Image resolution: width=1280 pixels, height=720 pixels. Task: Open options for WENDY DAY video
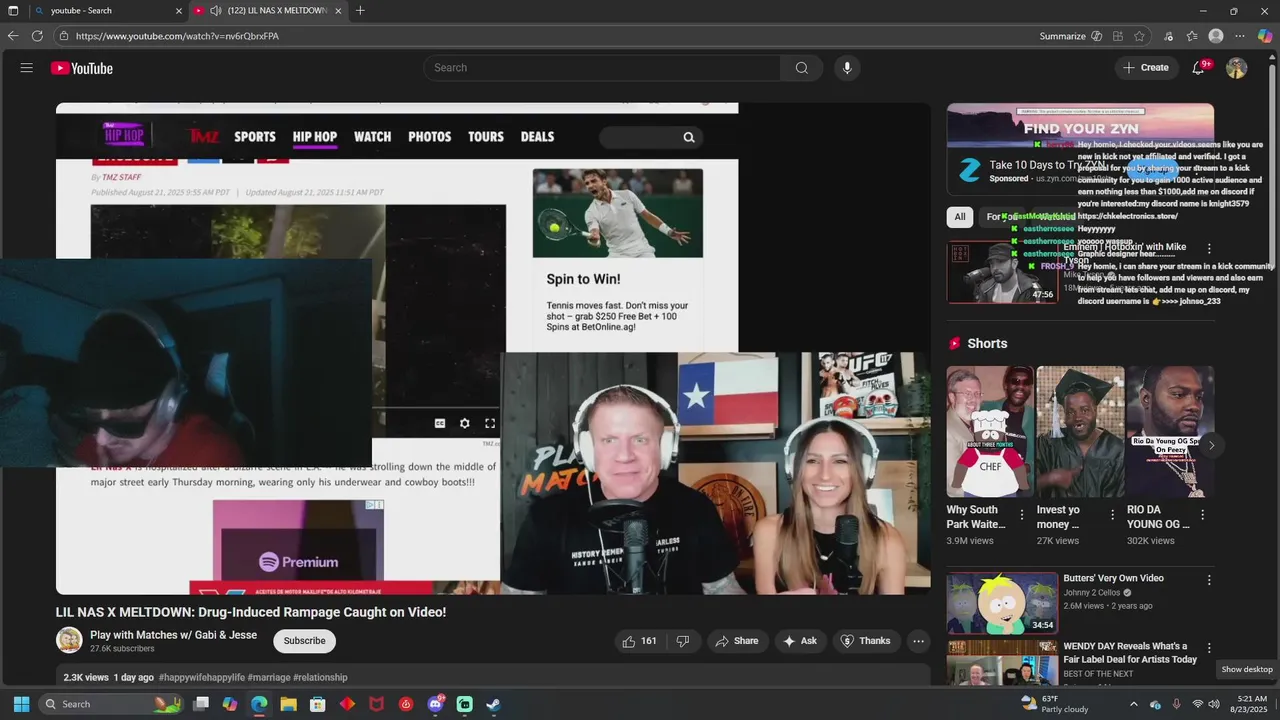1209,648
